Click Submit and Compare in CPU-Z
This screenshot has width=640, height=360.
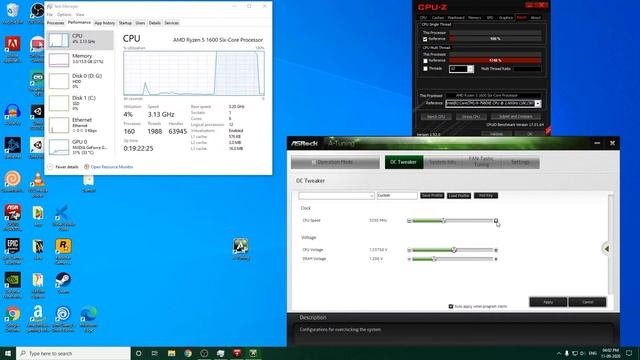point(515,117)
